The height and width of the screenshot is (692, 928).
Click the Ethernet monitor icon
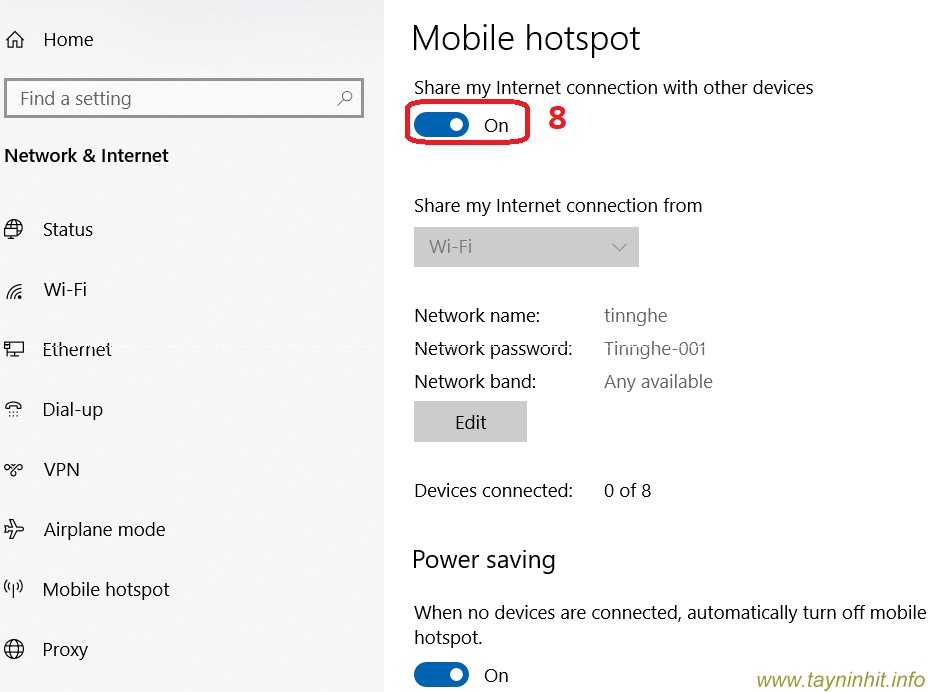coord(14,350)
